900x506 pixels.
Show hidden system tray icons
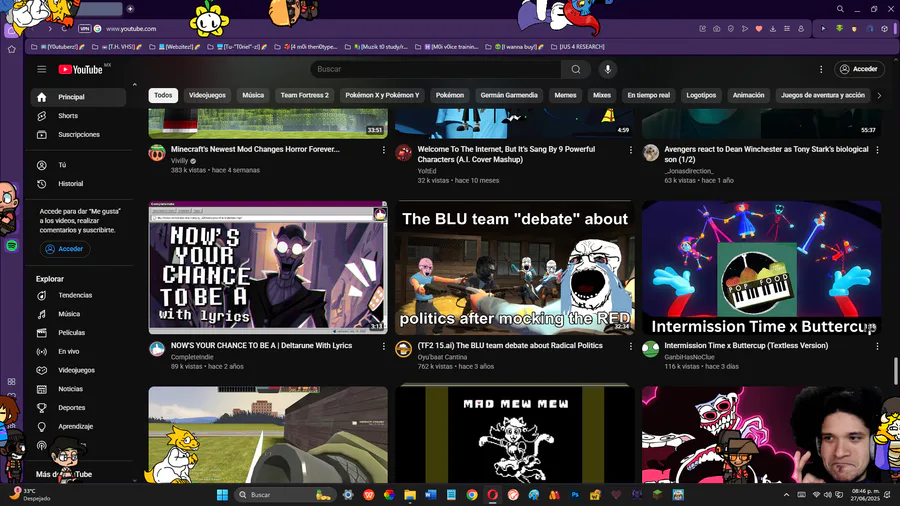[x=786, y=495]
